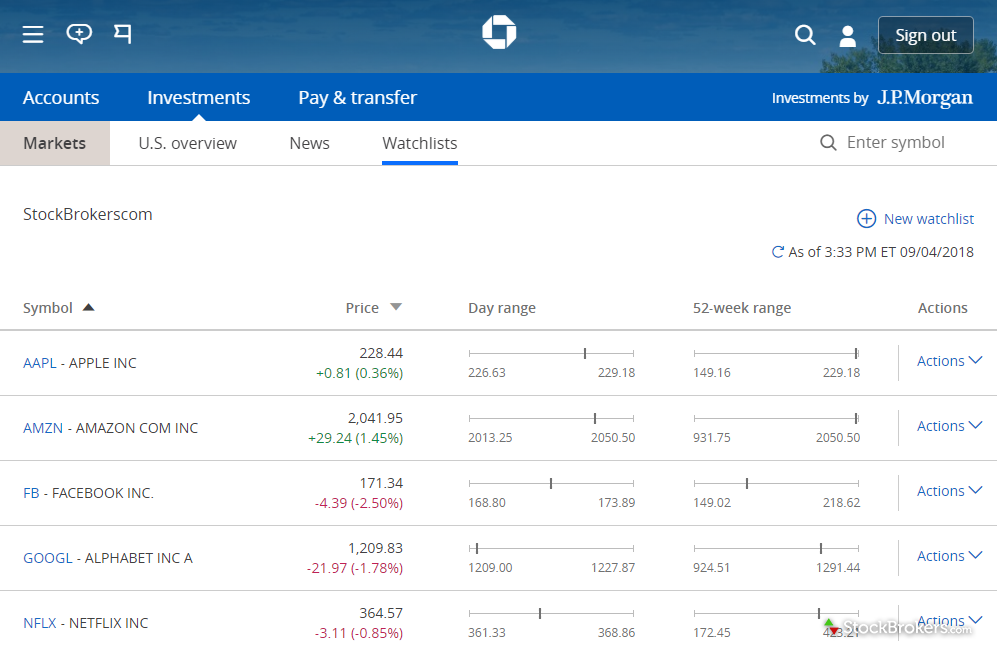Click Facebook change -4.39 (-2.50%)
Image resolution: width=997 pixels, height=651 pixels.
click(359, 503)
